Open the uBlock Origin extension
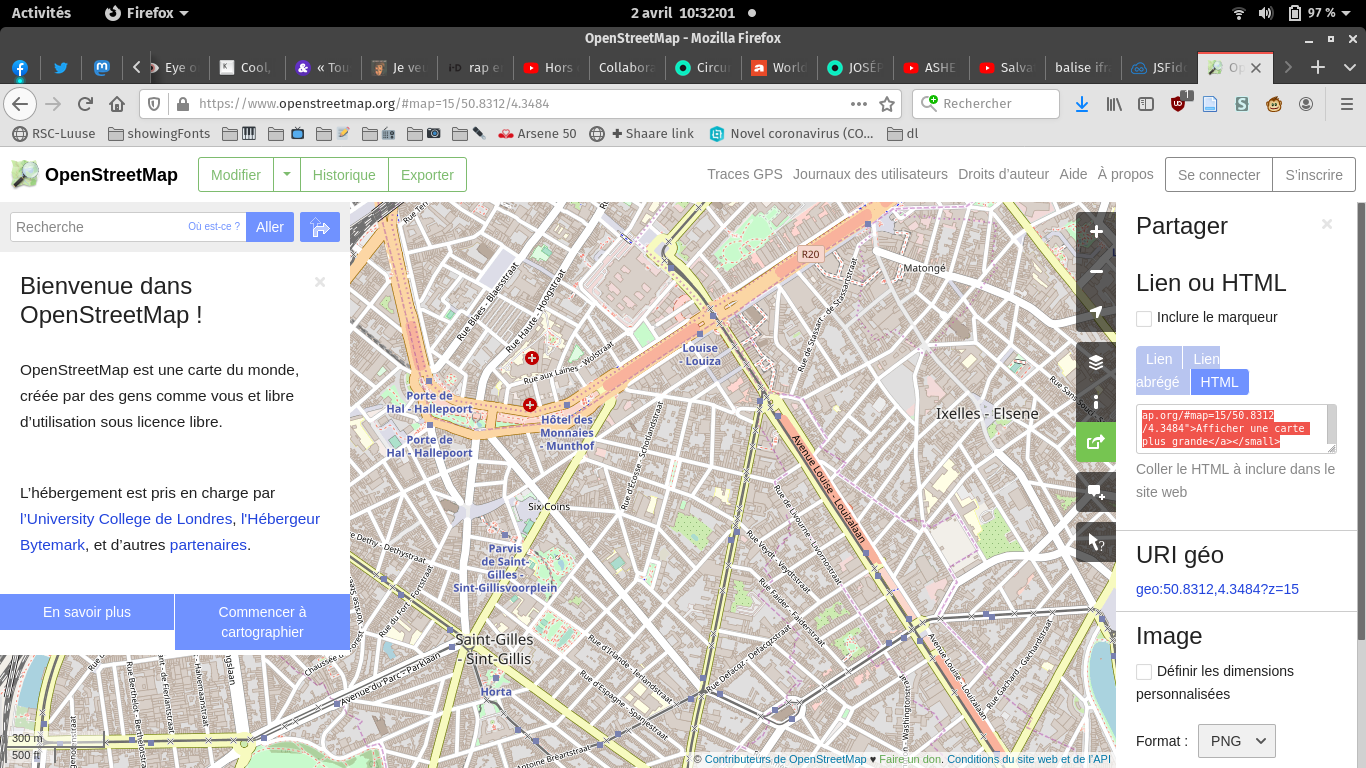 [1178, 104]
